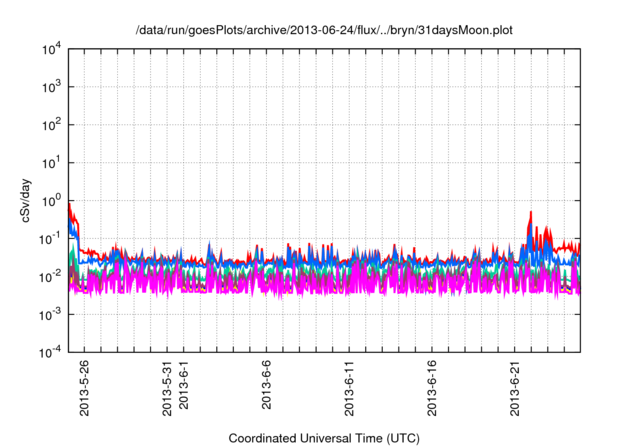Click the 10^-1 y-axis tick label
Viewport: 640px width, 448px height.
(50, 239)
